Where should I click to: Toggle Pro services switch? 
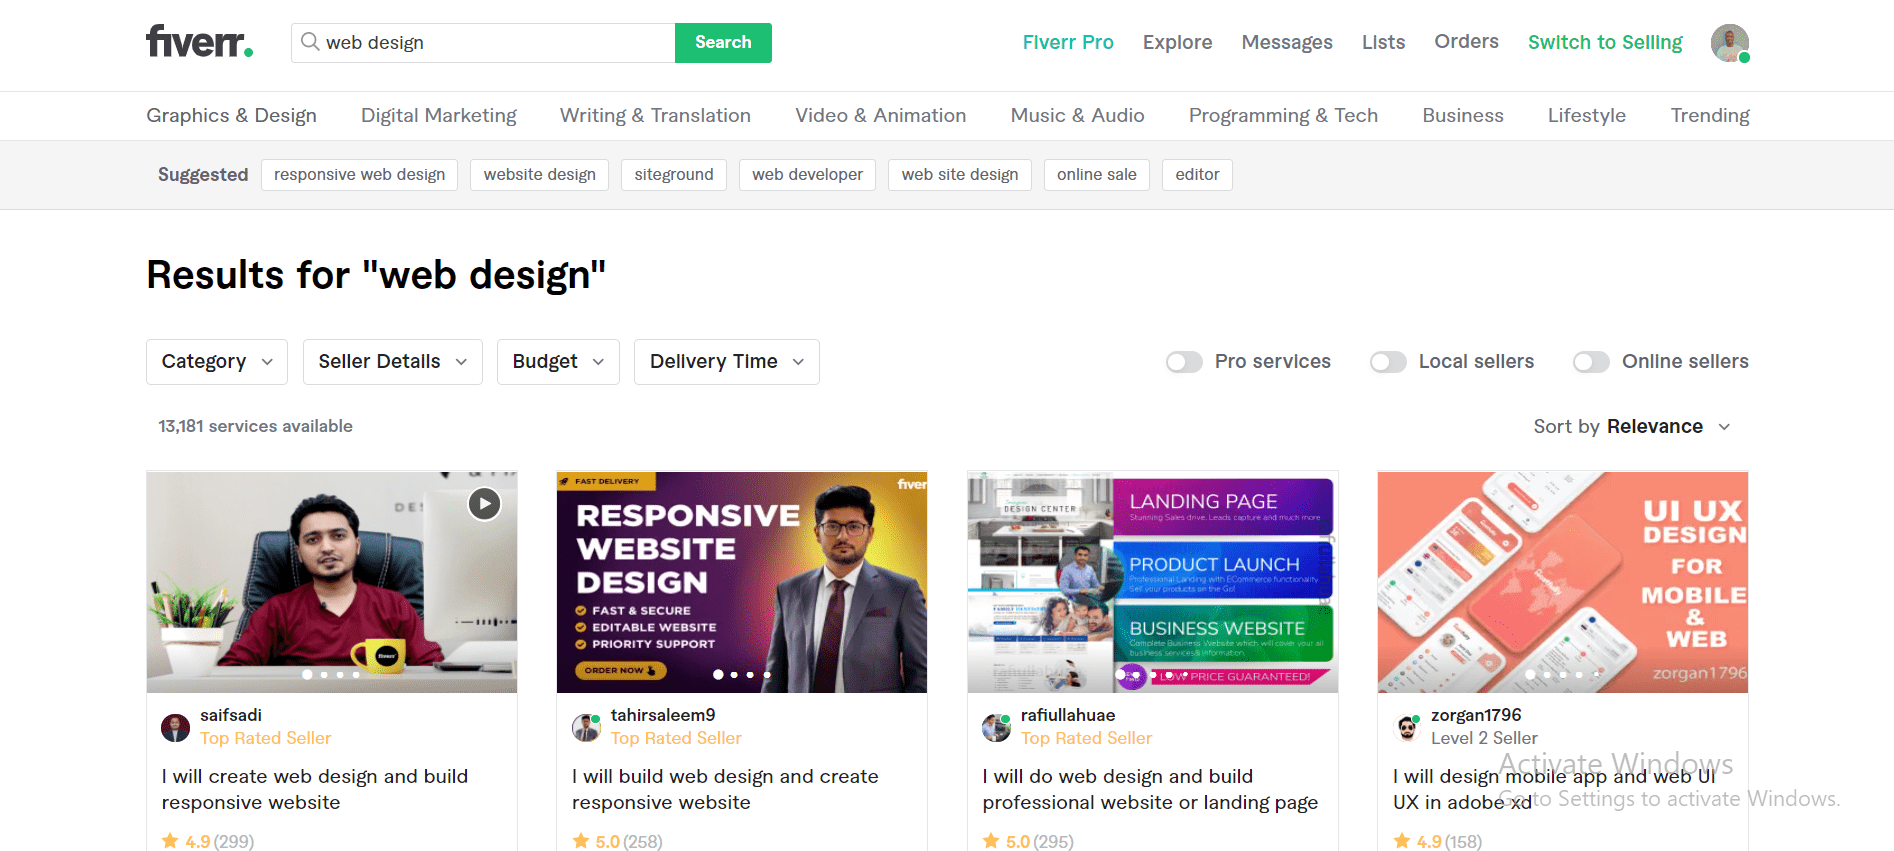point(1184,362)
